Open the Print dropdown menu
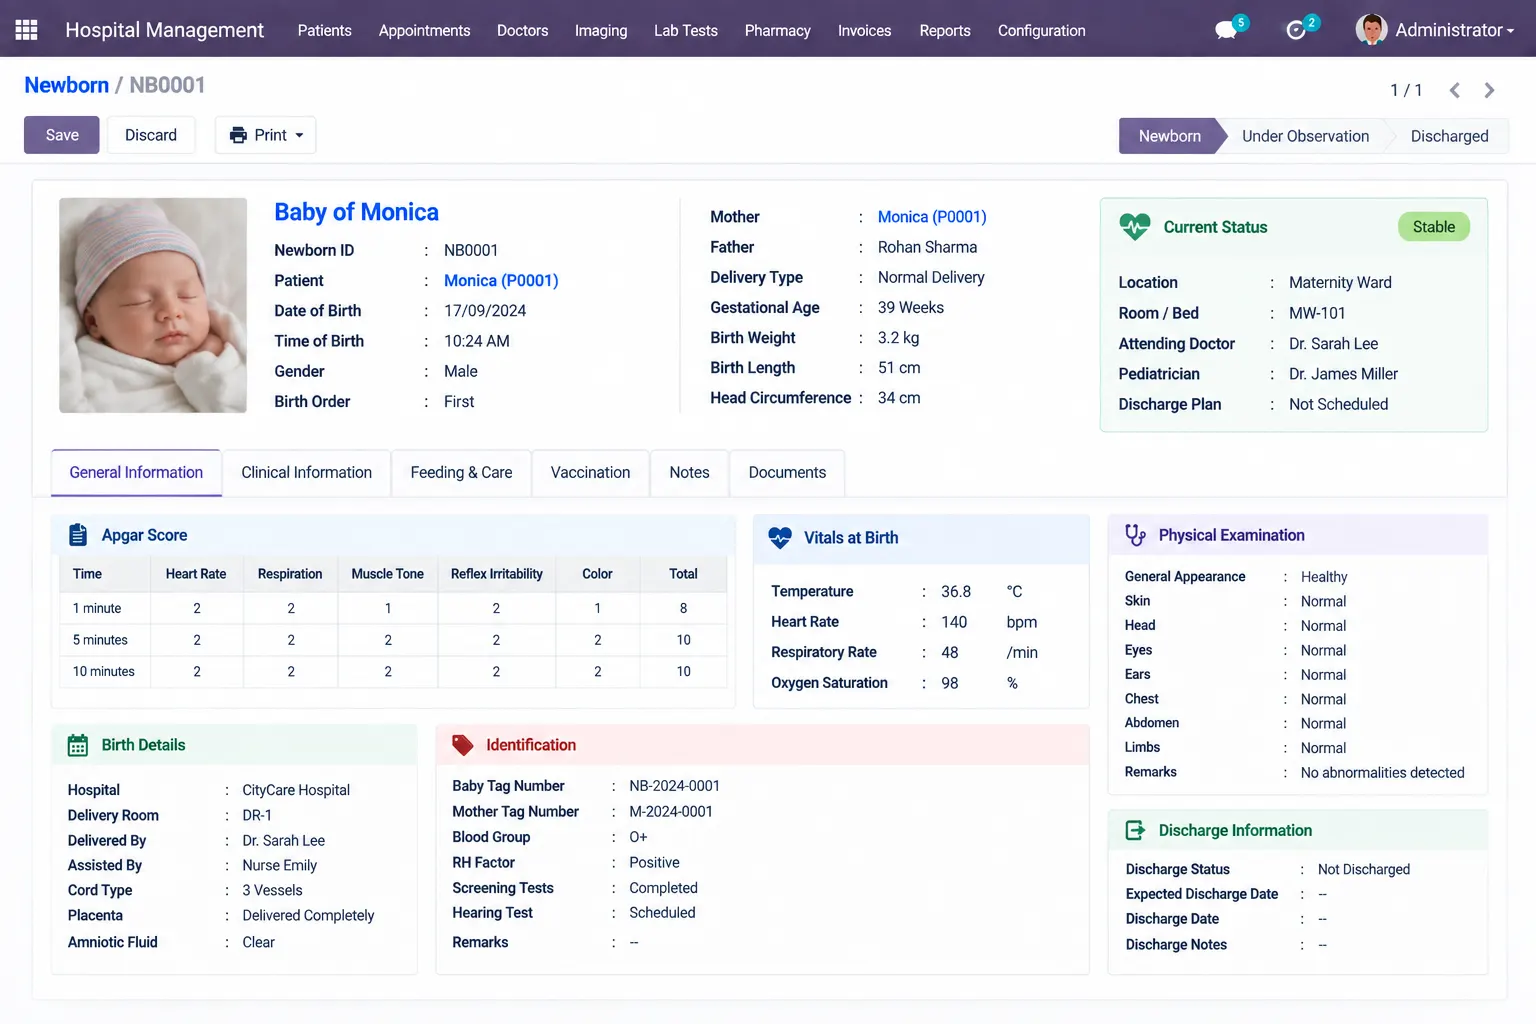Viewport: 1536px width, 1024px height. [x=266, y=135]
